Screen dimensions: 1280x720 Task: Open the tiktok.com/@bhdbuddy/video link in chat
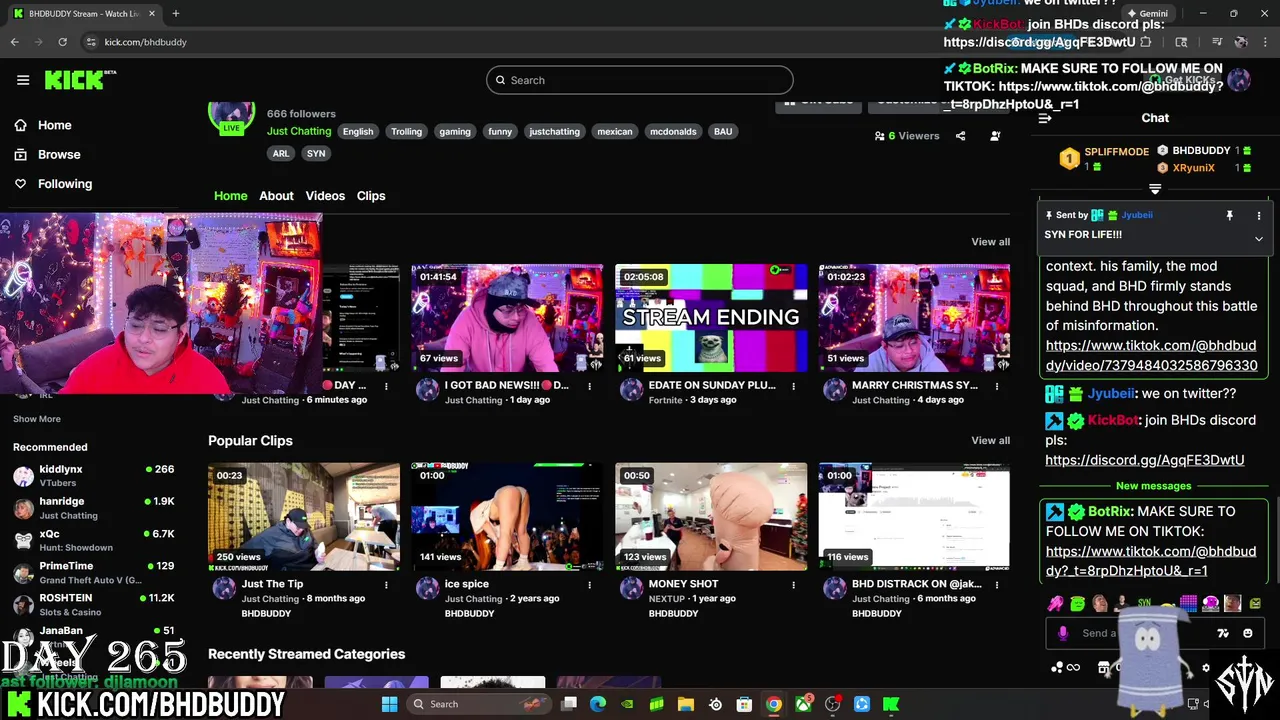1152,355
